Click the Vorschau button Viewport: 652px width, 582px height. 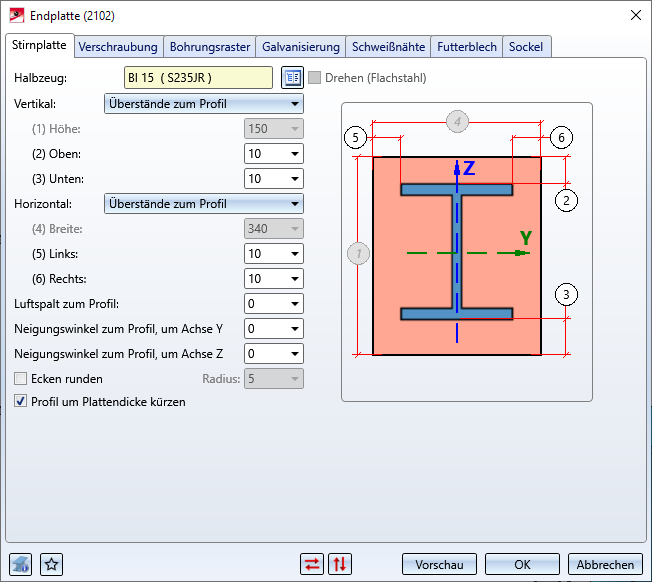click(x=438, y=564)
